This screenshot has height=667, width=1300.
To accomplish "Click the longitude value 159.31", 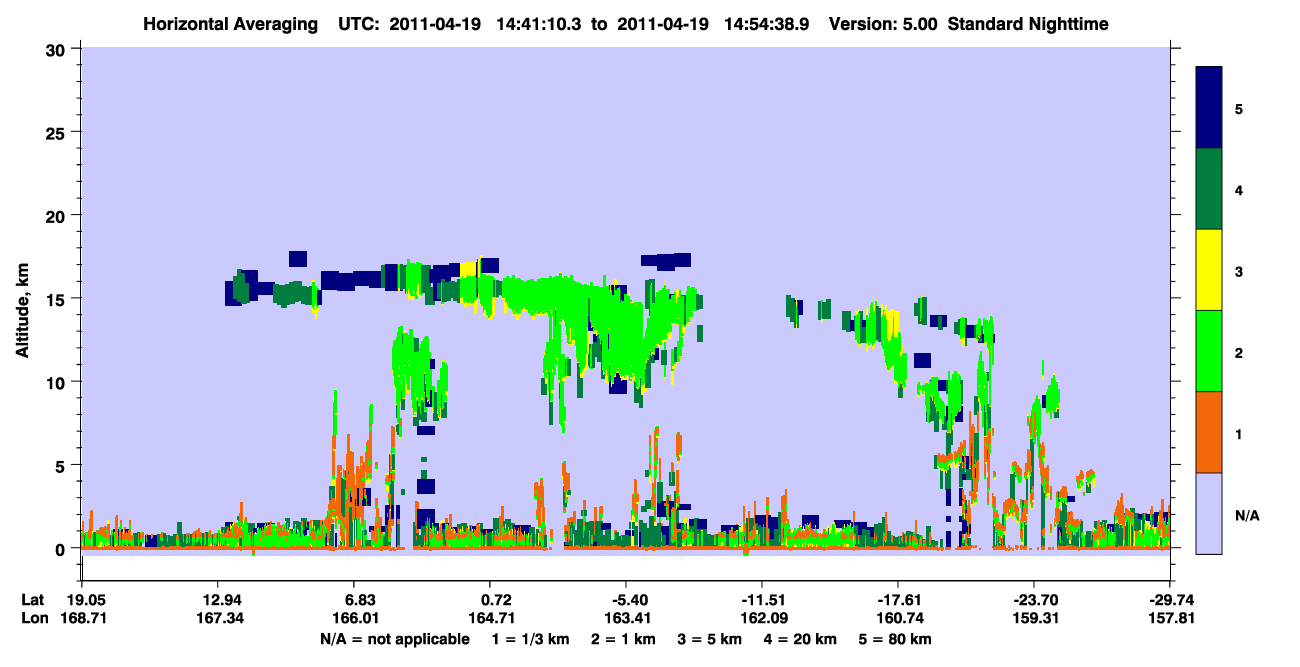I will pyautogui.click(x=1038, y=619).
